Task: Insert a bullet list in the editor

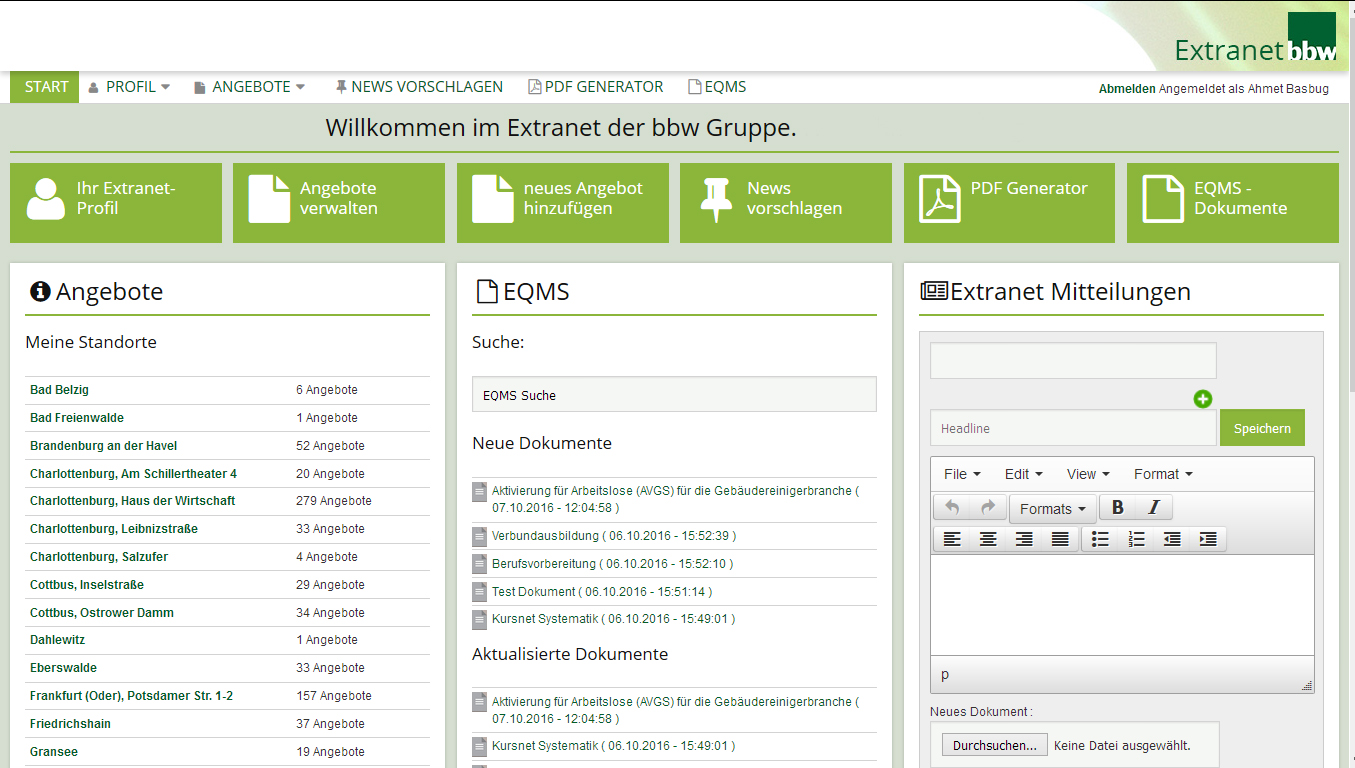Action: point(1100,539)
